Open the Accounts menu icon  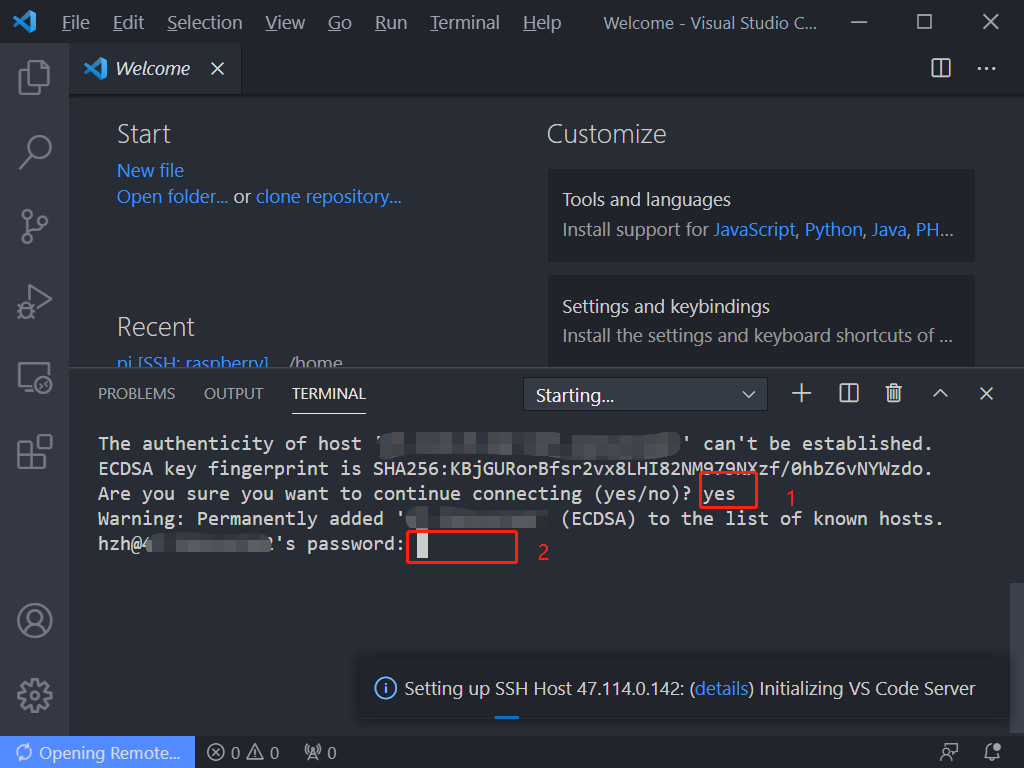click(35, 620)
